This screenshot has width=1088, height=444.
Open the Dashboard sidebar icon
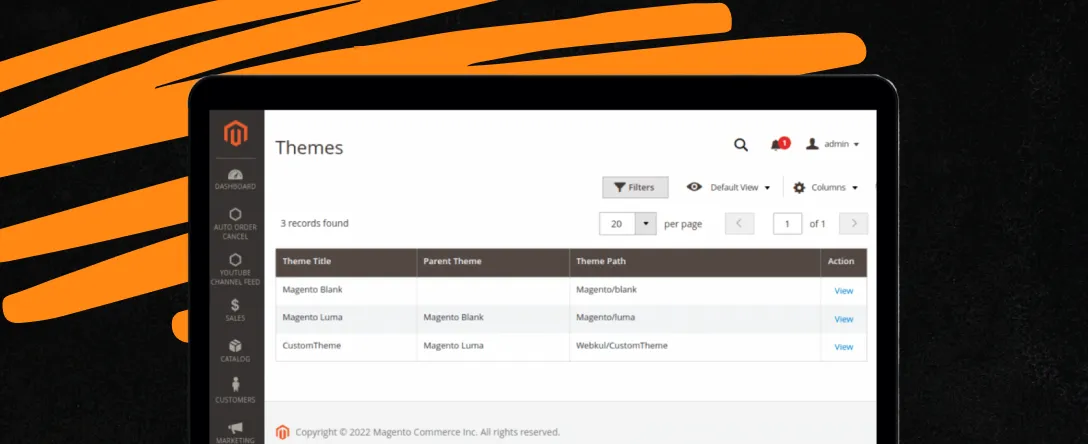235,179
